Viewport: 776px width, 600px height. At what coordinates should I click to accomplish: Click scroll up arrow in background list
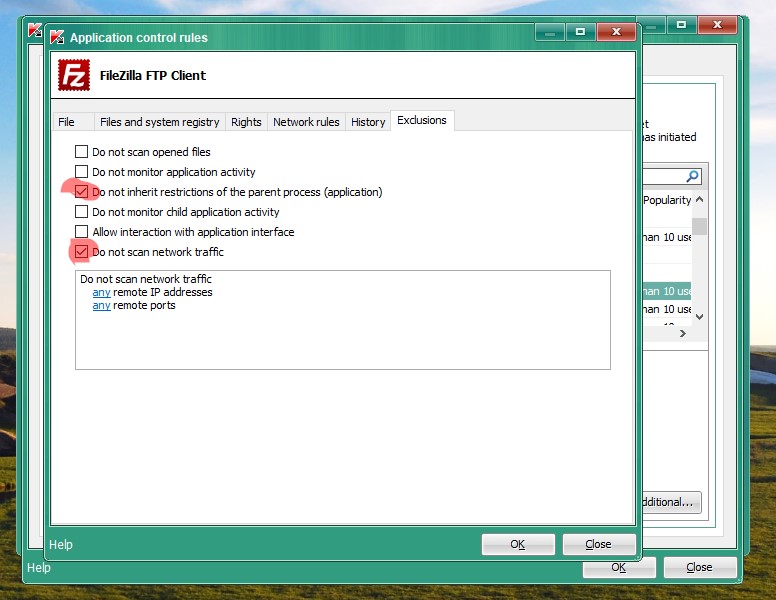[699, 200]
